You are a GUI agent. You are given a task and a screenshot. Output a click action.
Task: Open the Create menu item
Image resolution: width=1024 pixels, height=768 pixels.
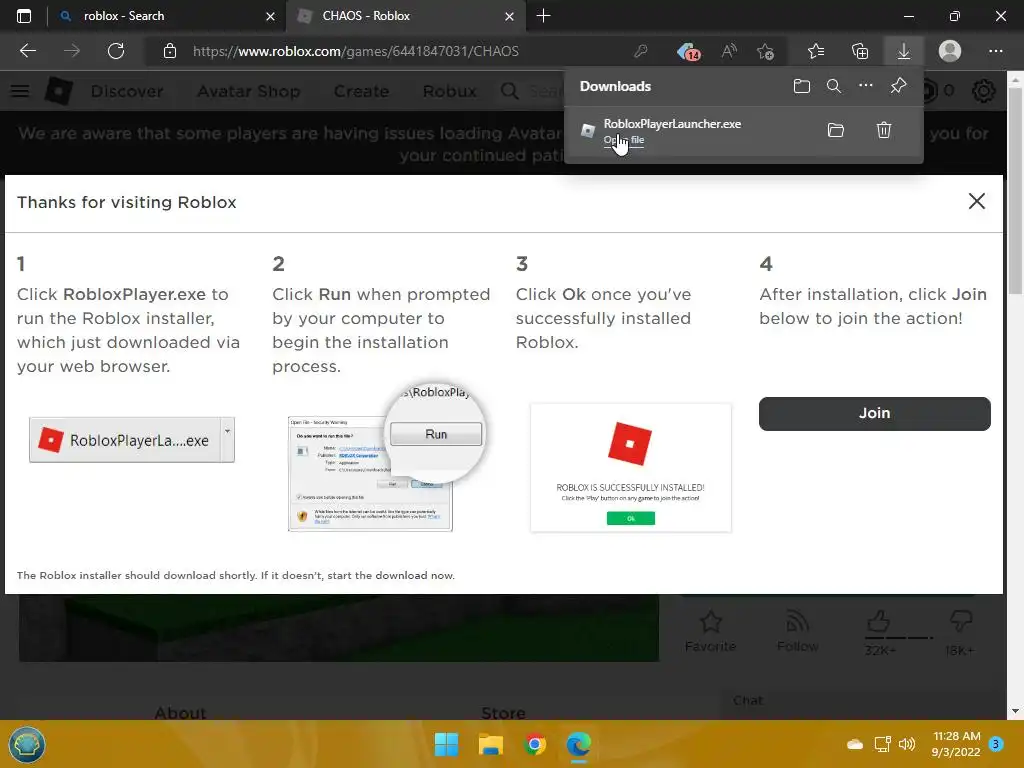361,91
